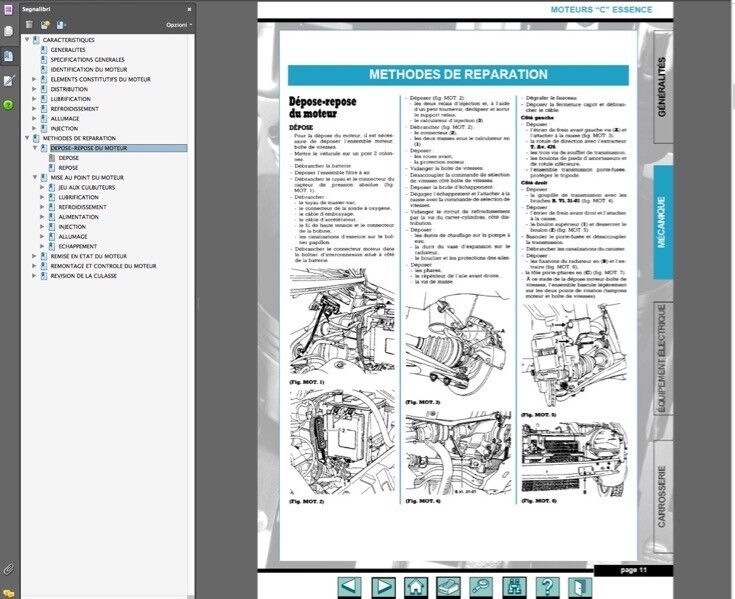Viewport: 735px width, 599px height.
Task: Click the Fig. MOT. 1 engine illustration
Action: pyautogui.click(x=342, y=322)
